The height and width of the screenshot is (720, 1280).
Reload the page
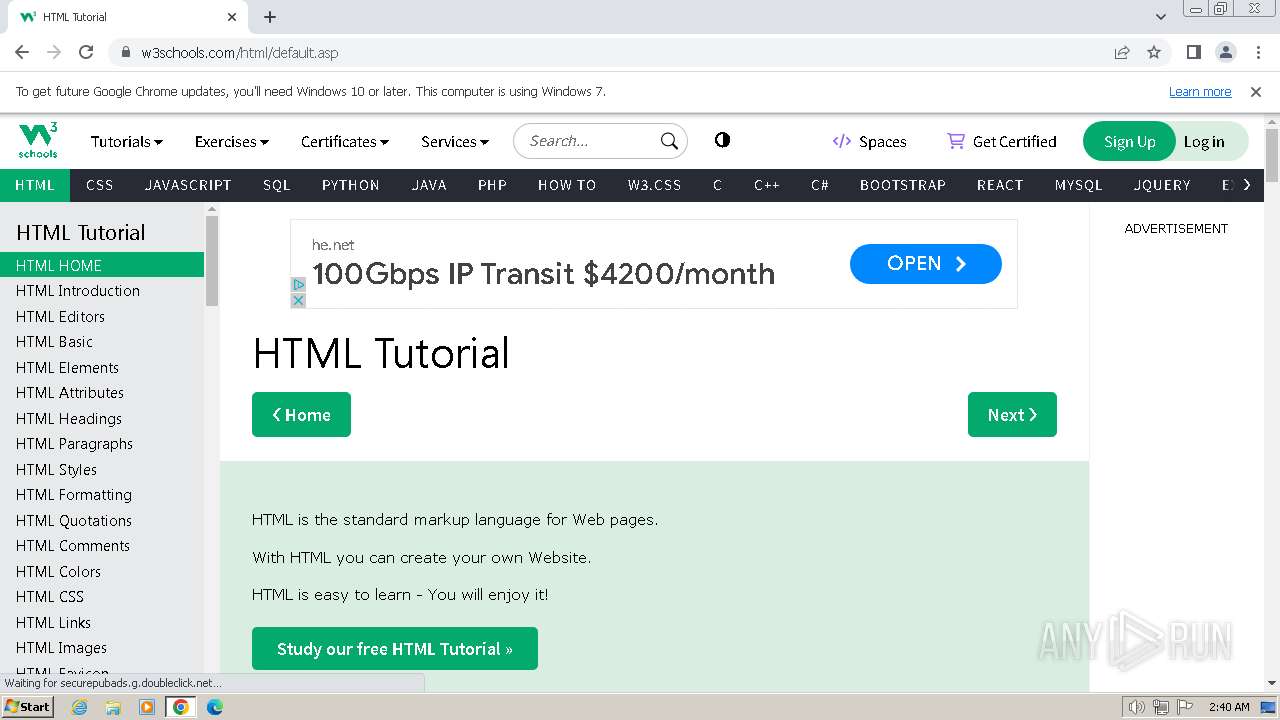point(86,52)
